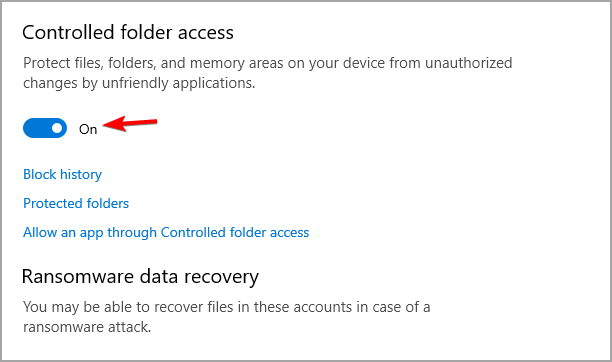
Task: Select the Controlled folder access heading
Action: tap(128, 32)
